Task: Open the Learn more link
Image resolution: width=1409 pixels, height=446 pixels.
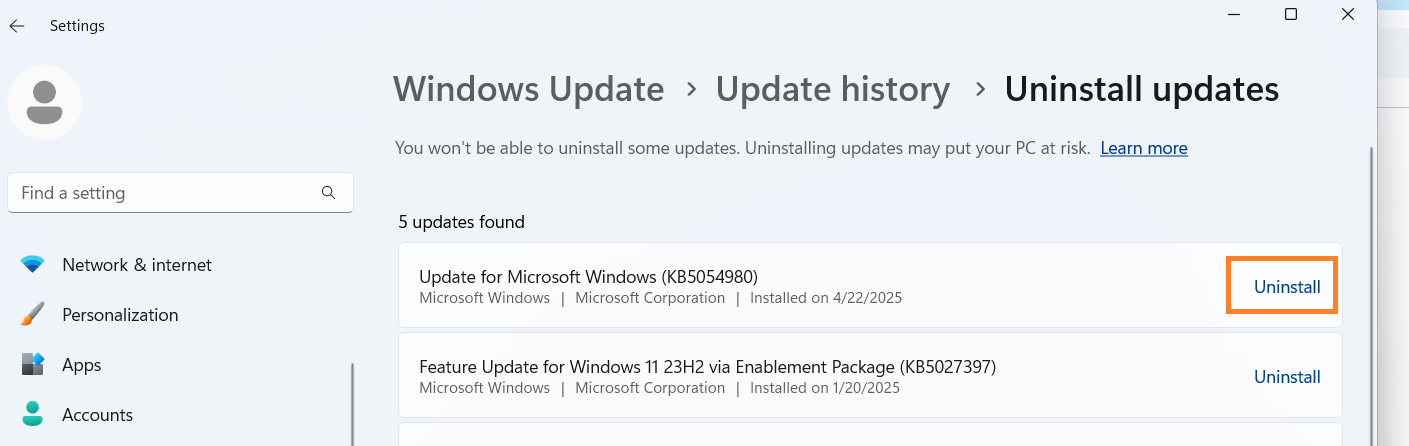Action: coord(1143,148)
